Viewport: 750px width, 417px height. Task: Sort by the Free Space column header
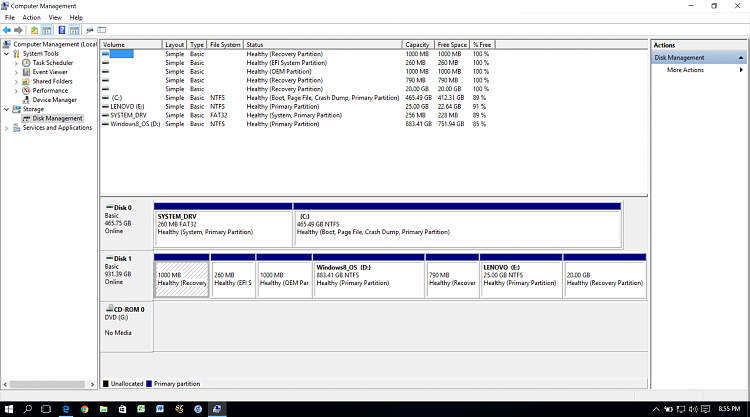click(x=452, y=44)
